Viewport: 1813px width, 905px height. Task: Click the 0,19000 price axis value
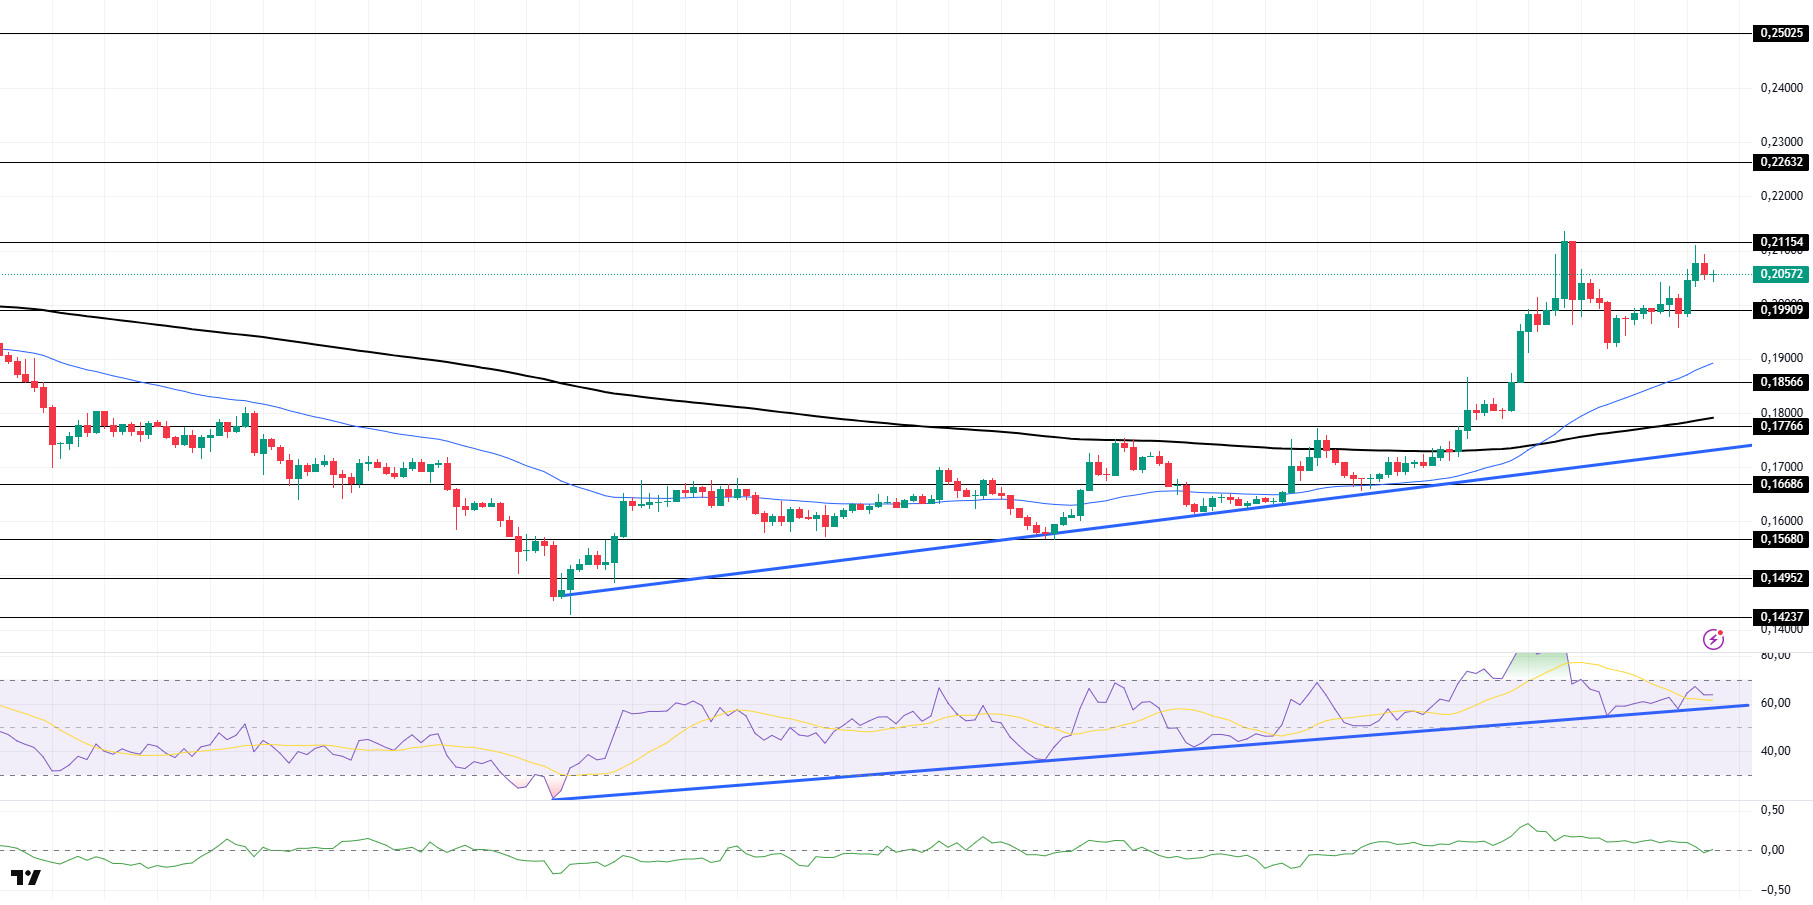pyautogui.click(x=1781, y=358)
